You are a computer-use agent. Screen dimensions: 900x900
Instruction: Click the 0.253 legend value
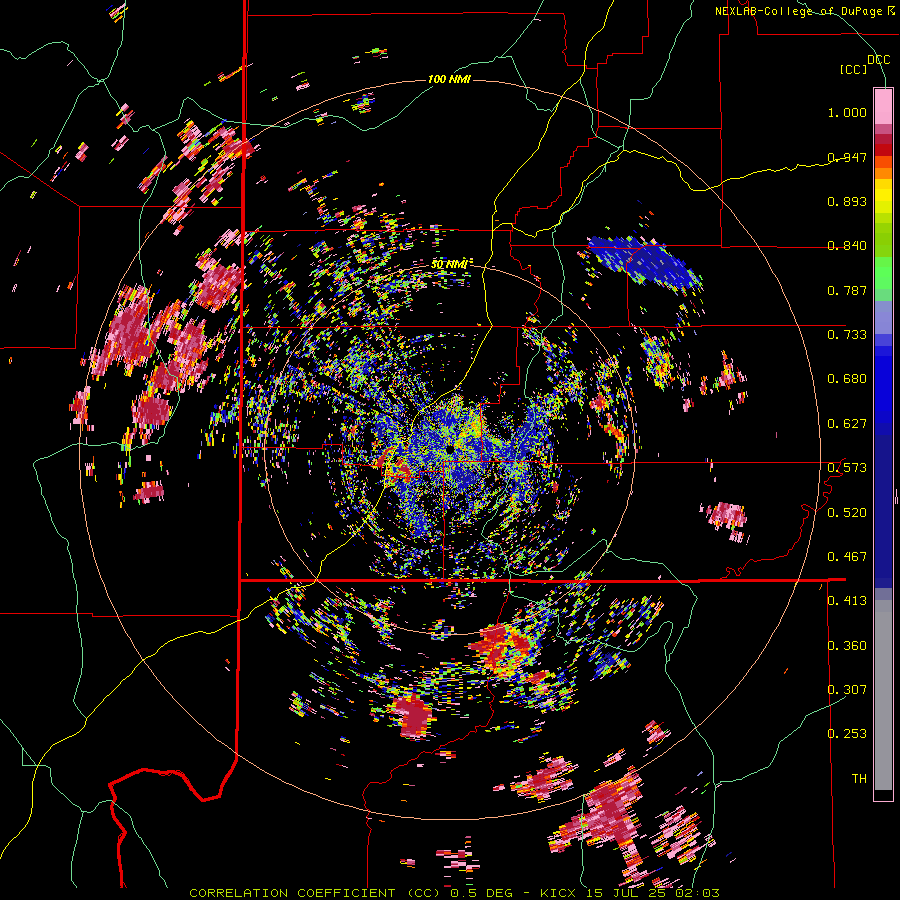(847, 734)
